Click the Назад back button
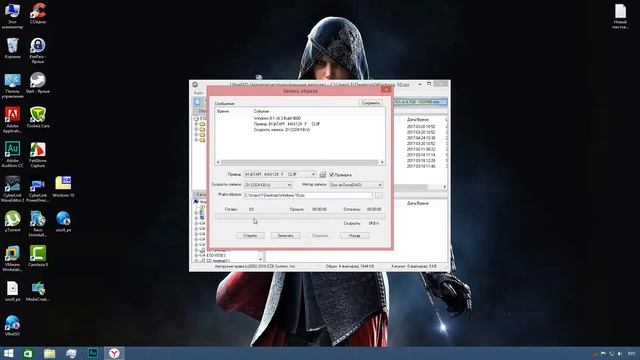This screenshot has width=640, height=360. pos(354,236)
